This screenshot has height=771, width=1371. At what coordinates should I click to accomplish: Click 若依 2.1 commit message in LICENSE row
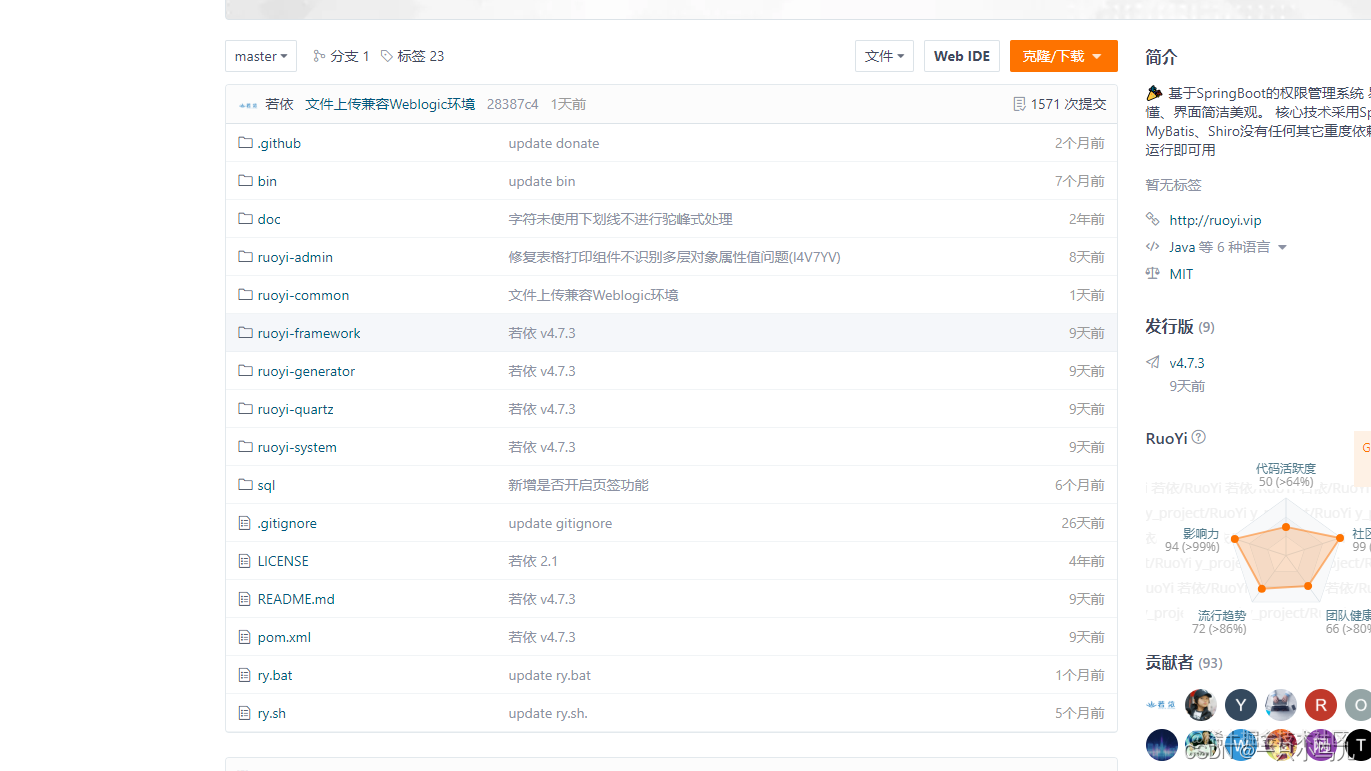(x=533, y=561)
